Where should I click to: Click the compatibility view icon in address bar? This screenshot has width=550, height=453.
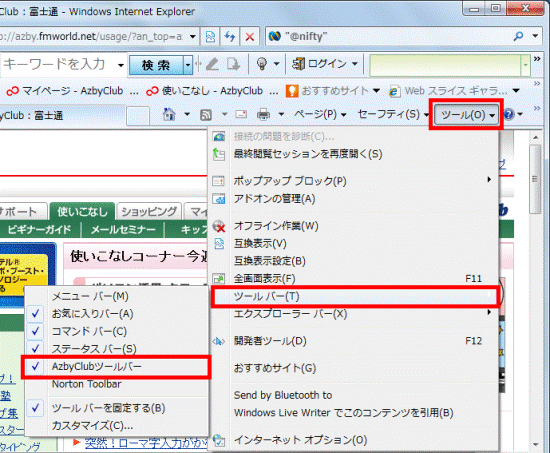[x=210, y=36]
